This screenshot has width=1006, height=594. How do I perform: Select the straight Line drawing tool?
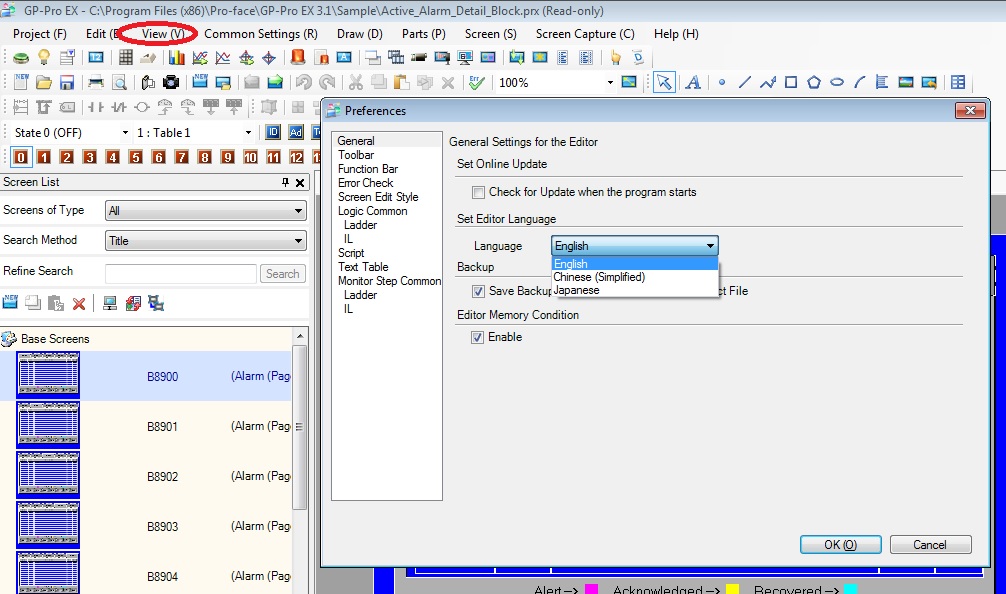click(x=744, y=82)
